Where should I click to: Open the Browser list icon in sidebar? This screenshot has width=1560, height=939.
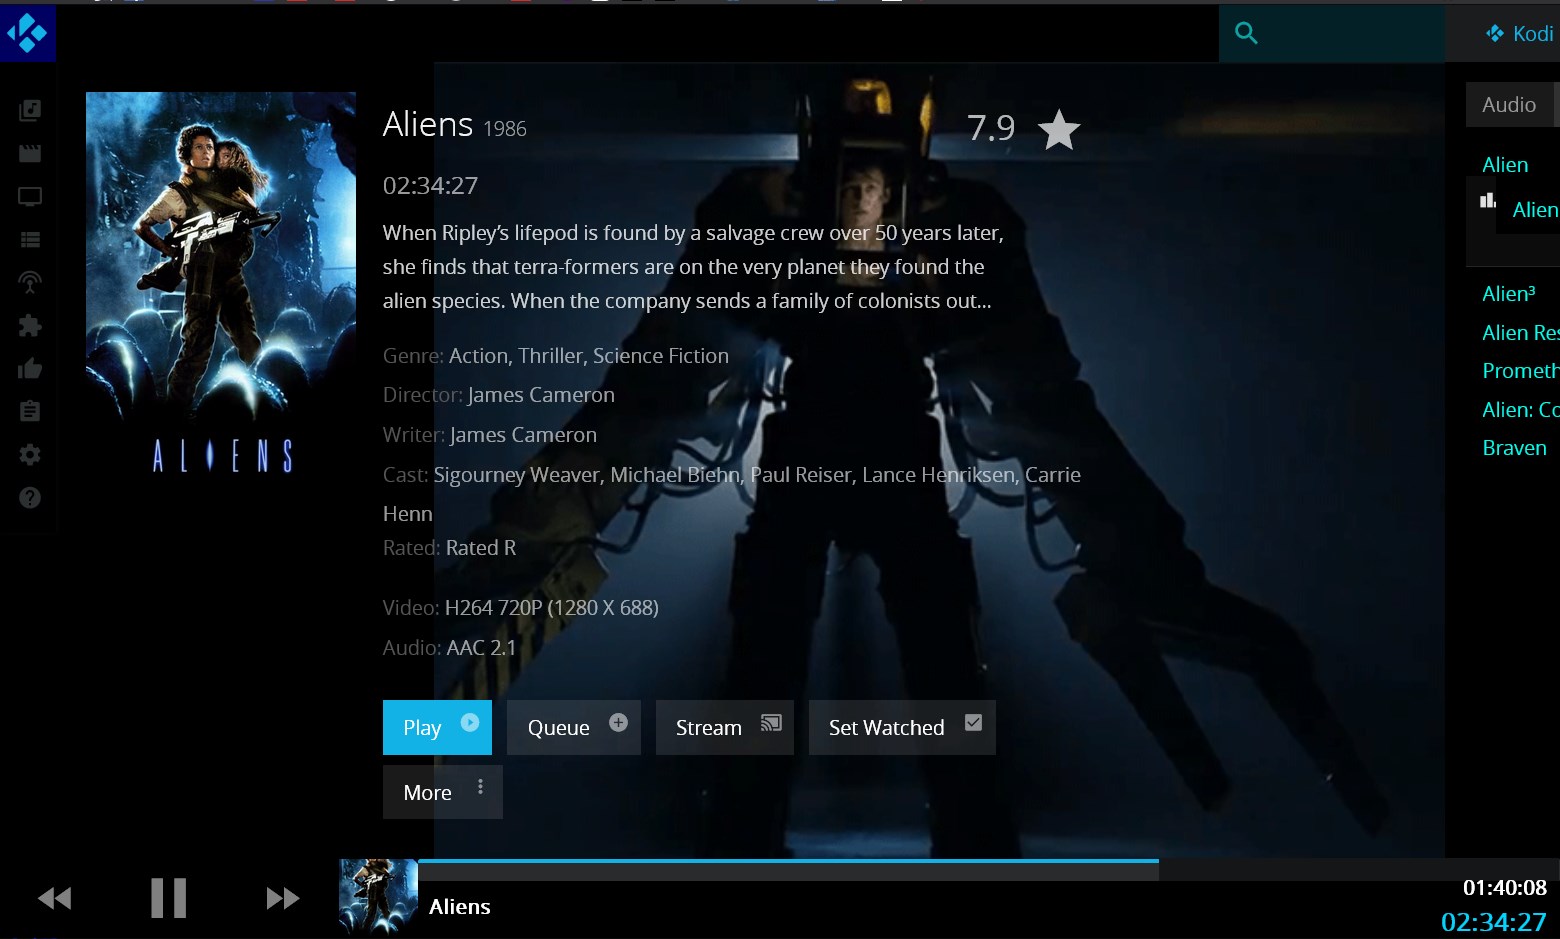pos(30,240)
